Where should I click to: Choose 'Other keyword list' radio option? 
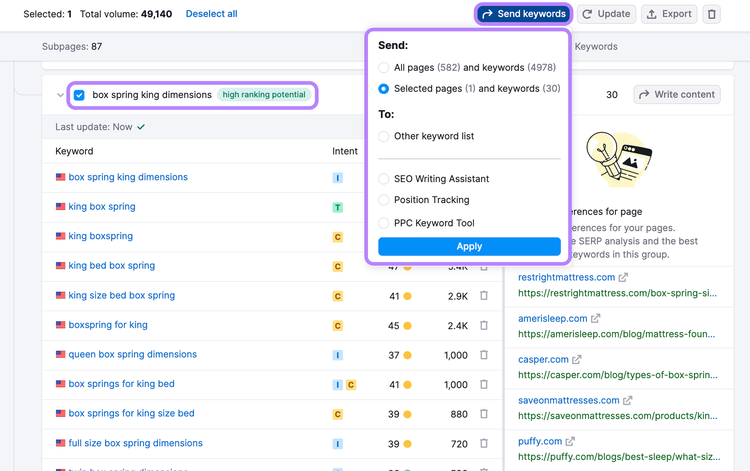click(x=384, y=136)
